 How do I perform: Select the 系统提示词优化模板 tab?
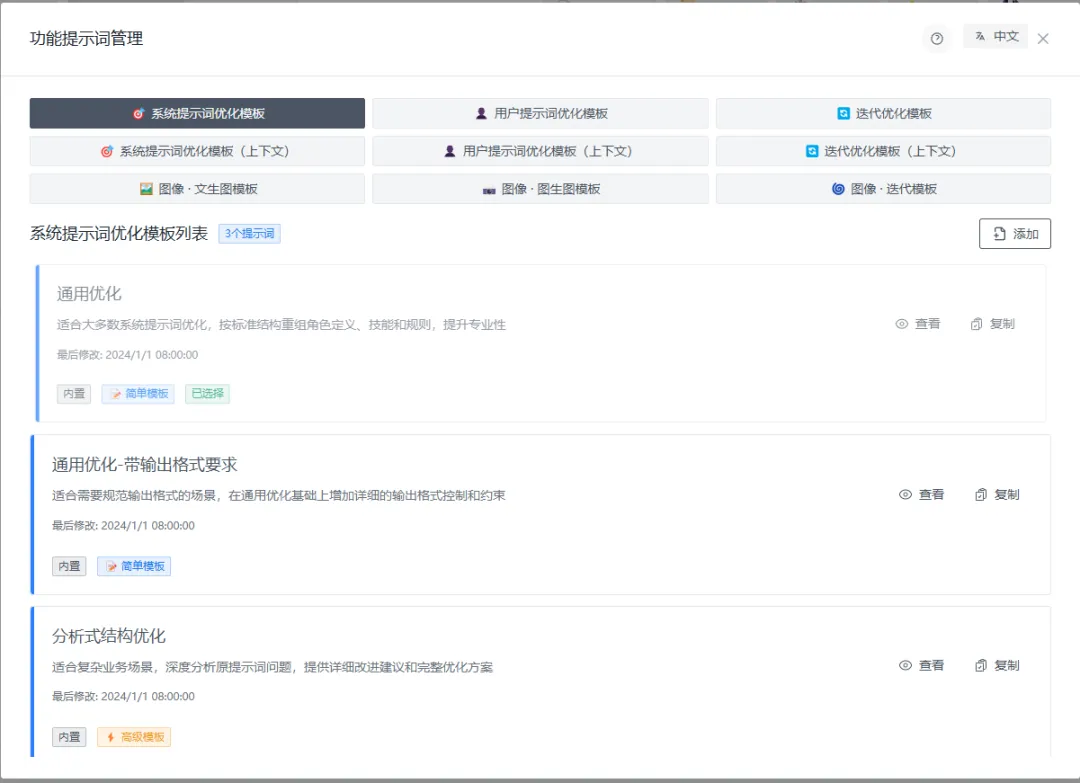pos(197,113)
